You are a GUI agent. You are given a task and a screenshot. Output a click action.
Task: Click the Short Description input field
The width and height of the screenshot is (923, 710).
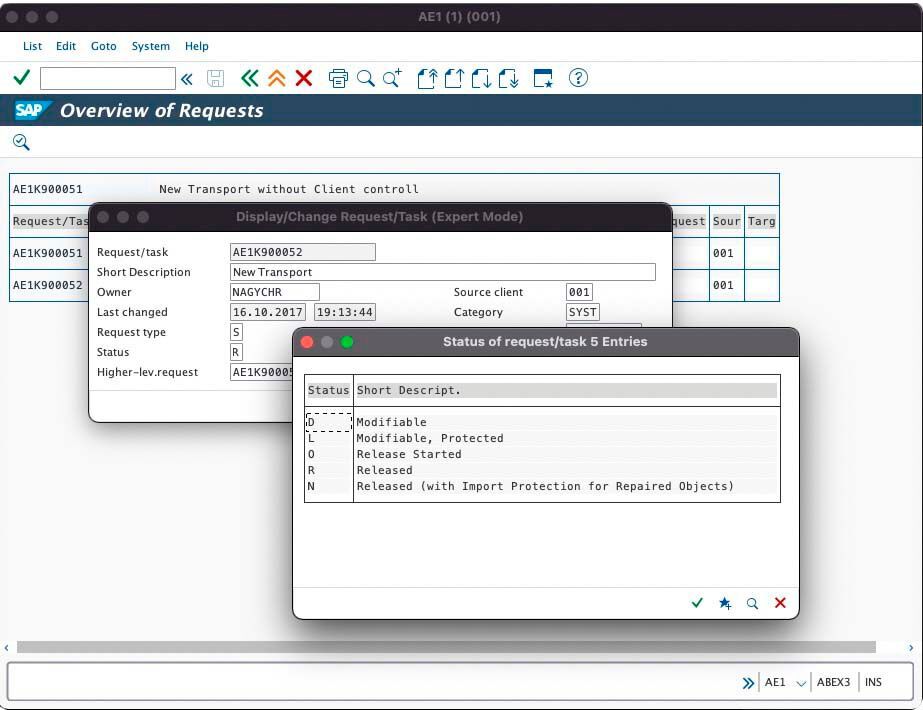(443, 272)
